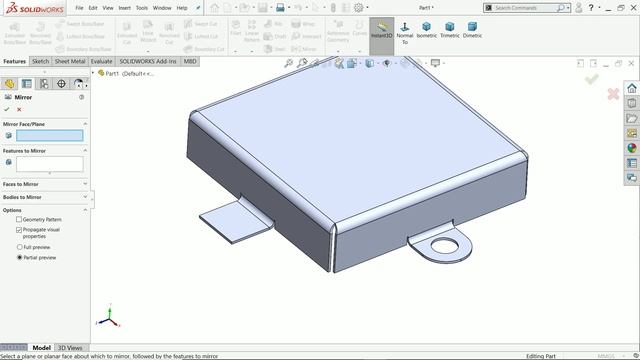Click the Features to Mirror selection box

(x=49, y=164)
